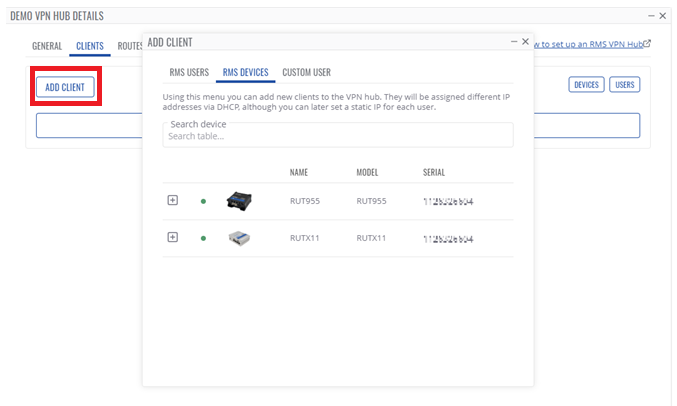The width and height of the screenshot is (677, 406).
Task: Close the Add Client dialog
Action: click(525, 42)
